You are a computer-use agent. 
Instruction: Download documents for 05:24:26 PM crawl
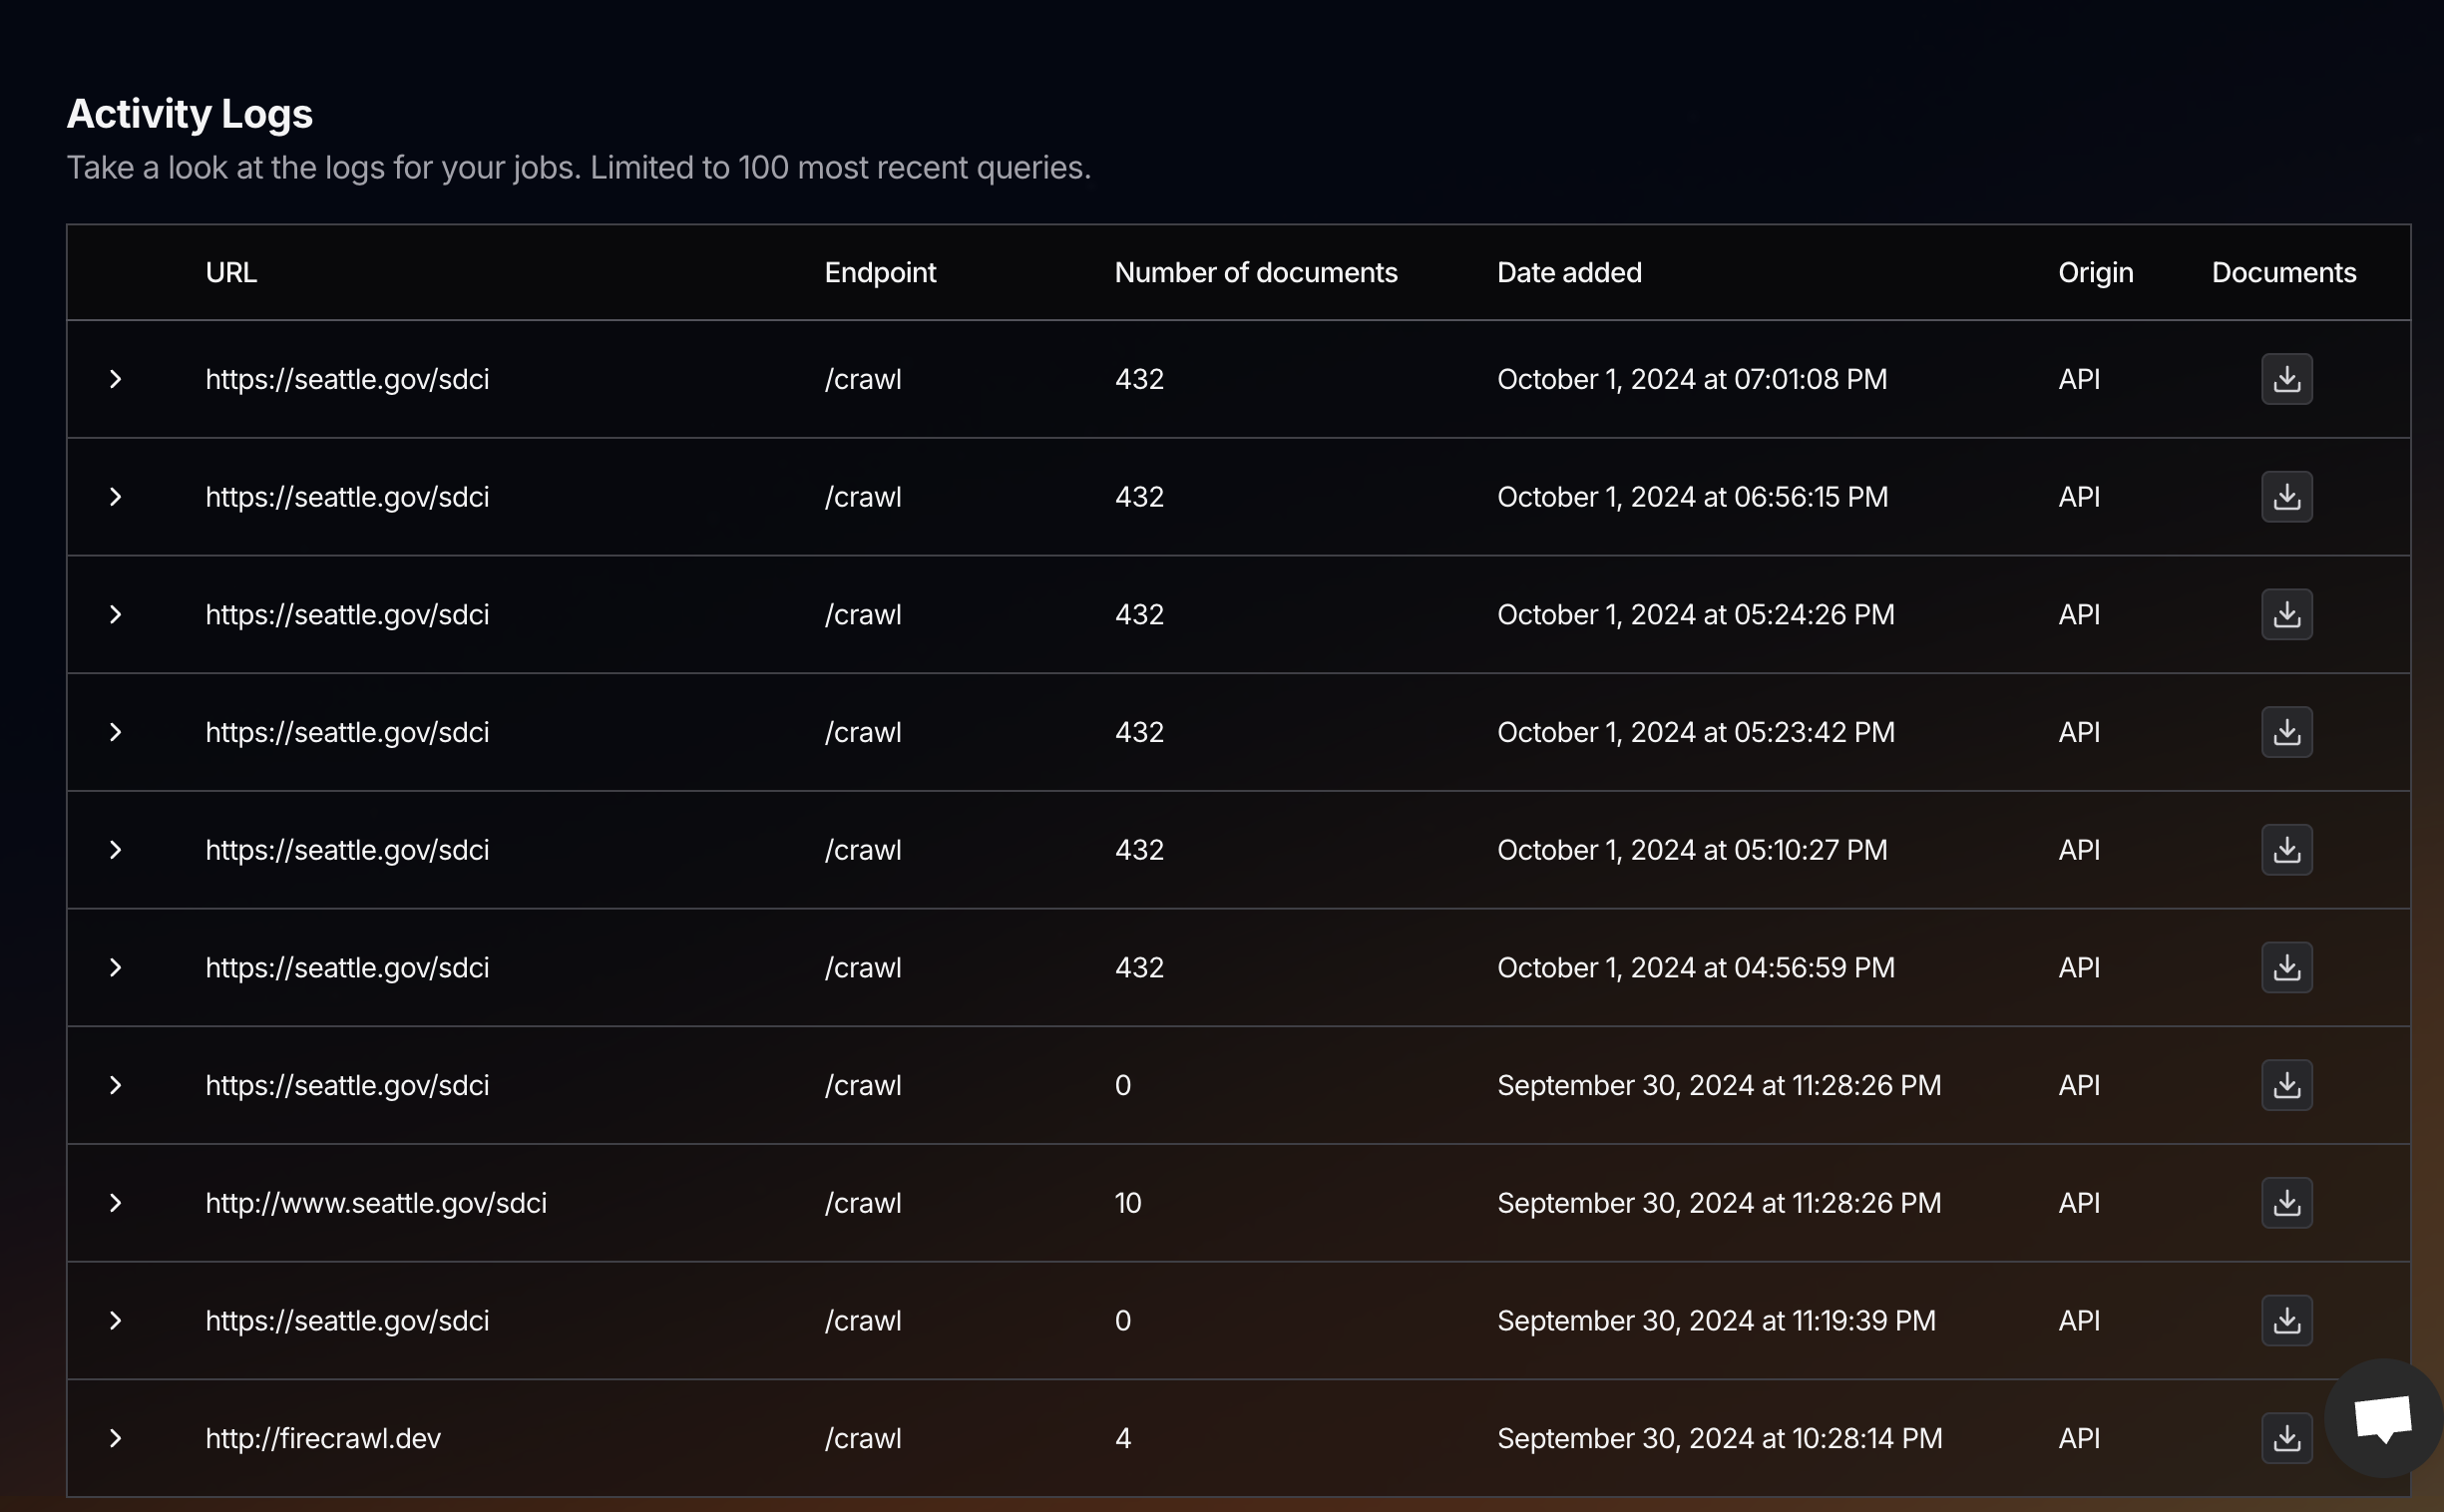pos(2286,614)
